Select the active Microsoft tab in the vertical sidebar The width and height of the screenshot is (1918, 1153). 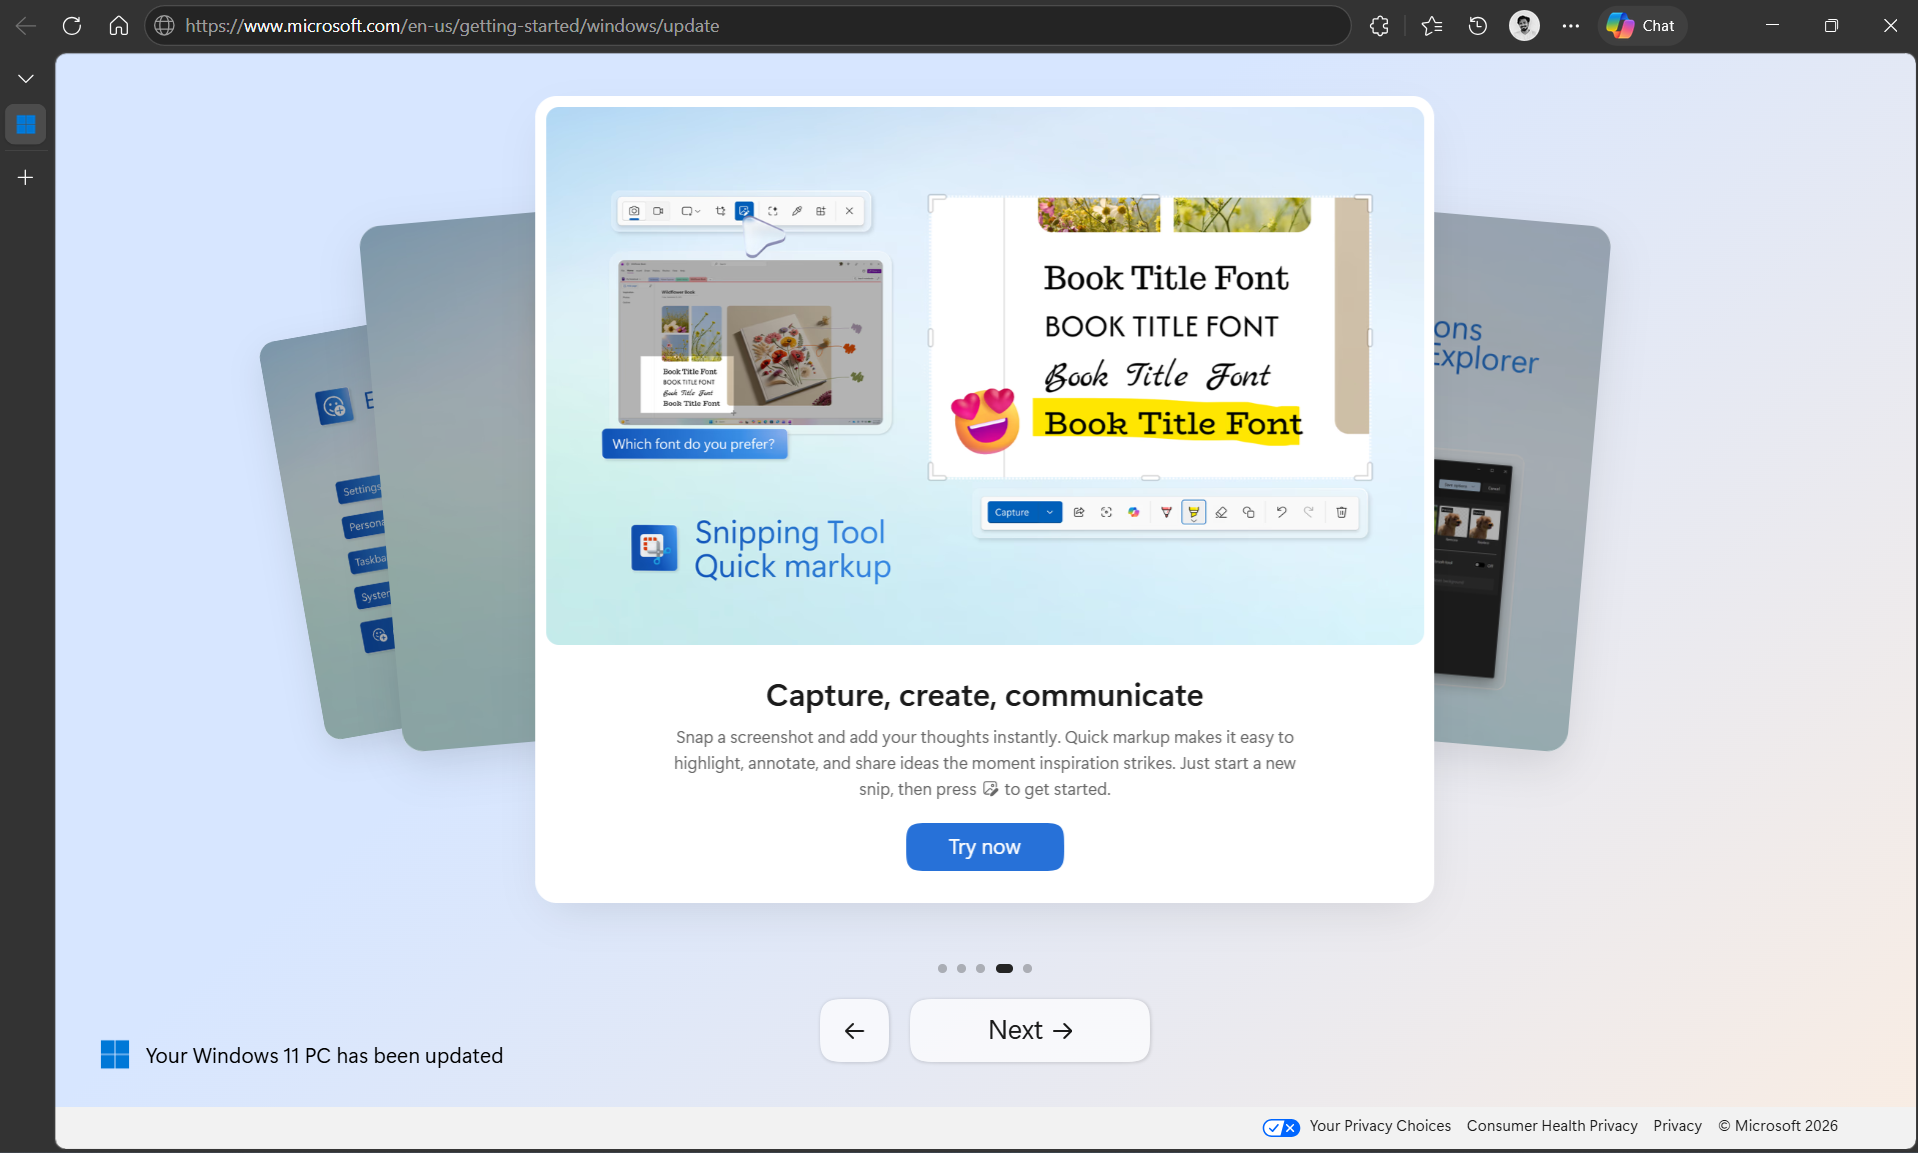25,124
